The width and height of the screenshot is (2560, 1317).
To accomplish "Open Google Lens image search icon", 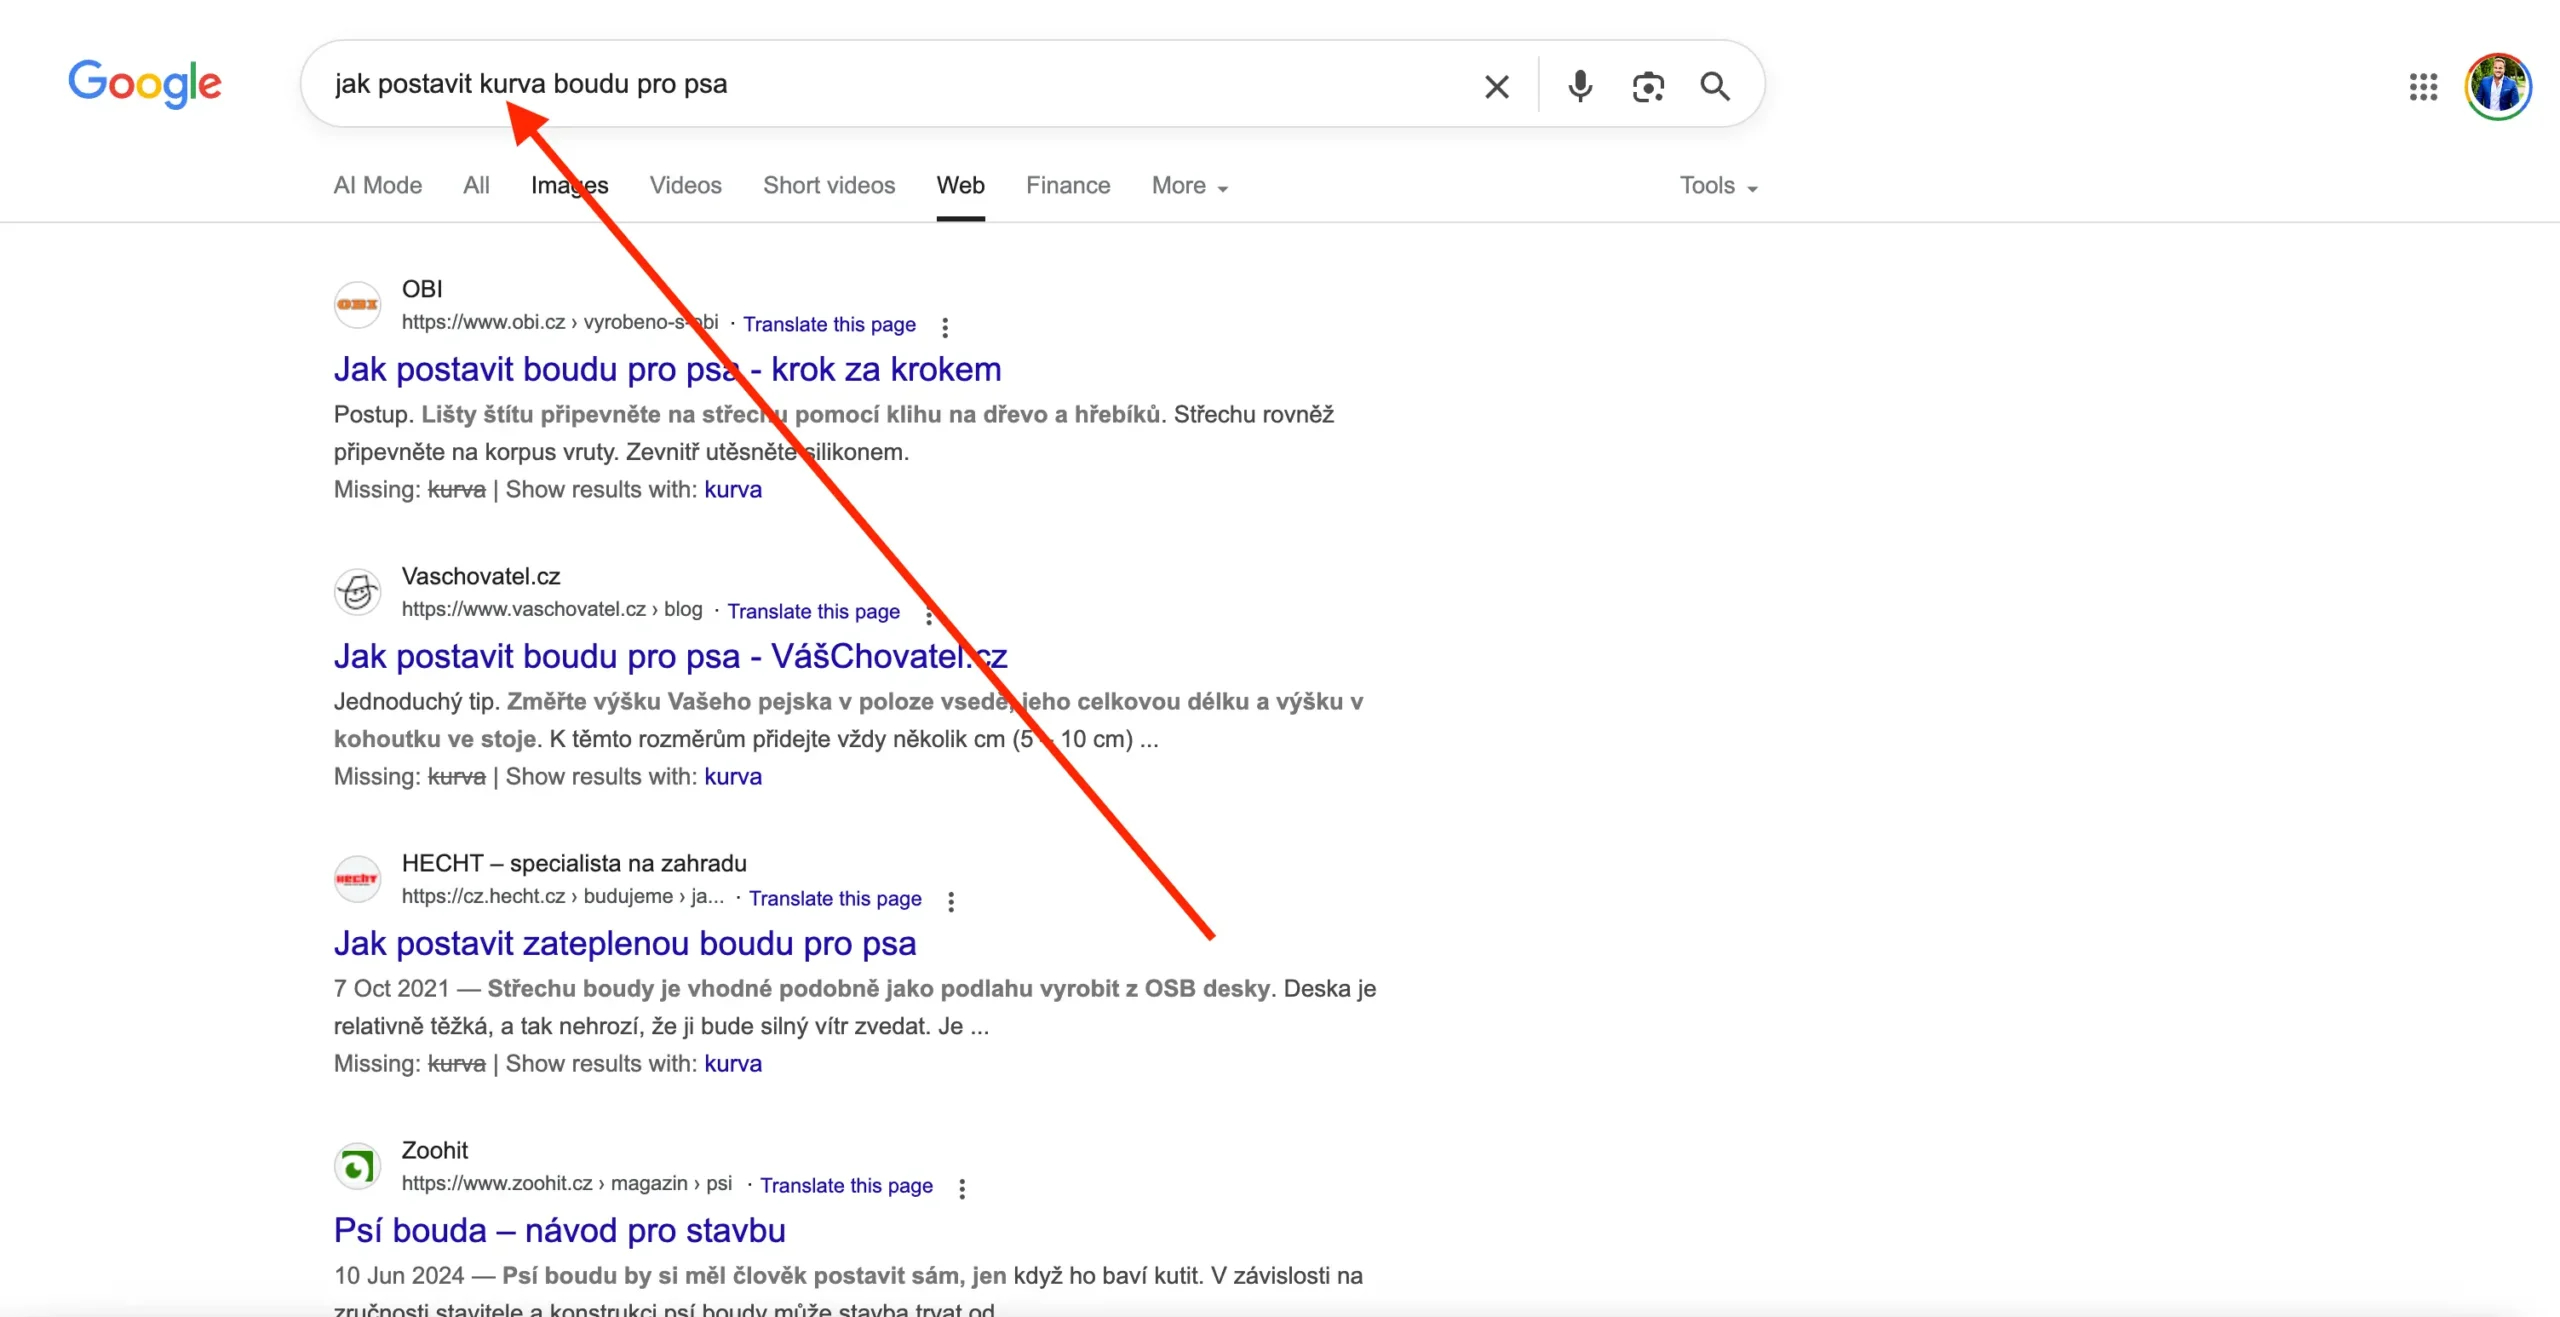I will click(1647, 87).
